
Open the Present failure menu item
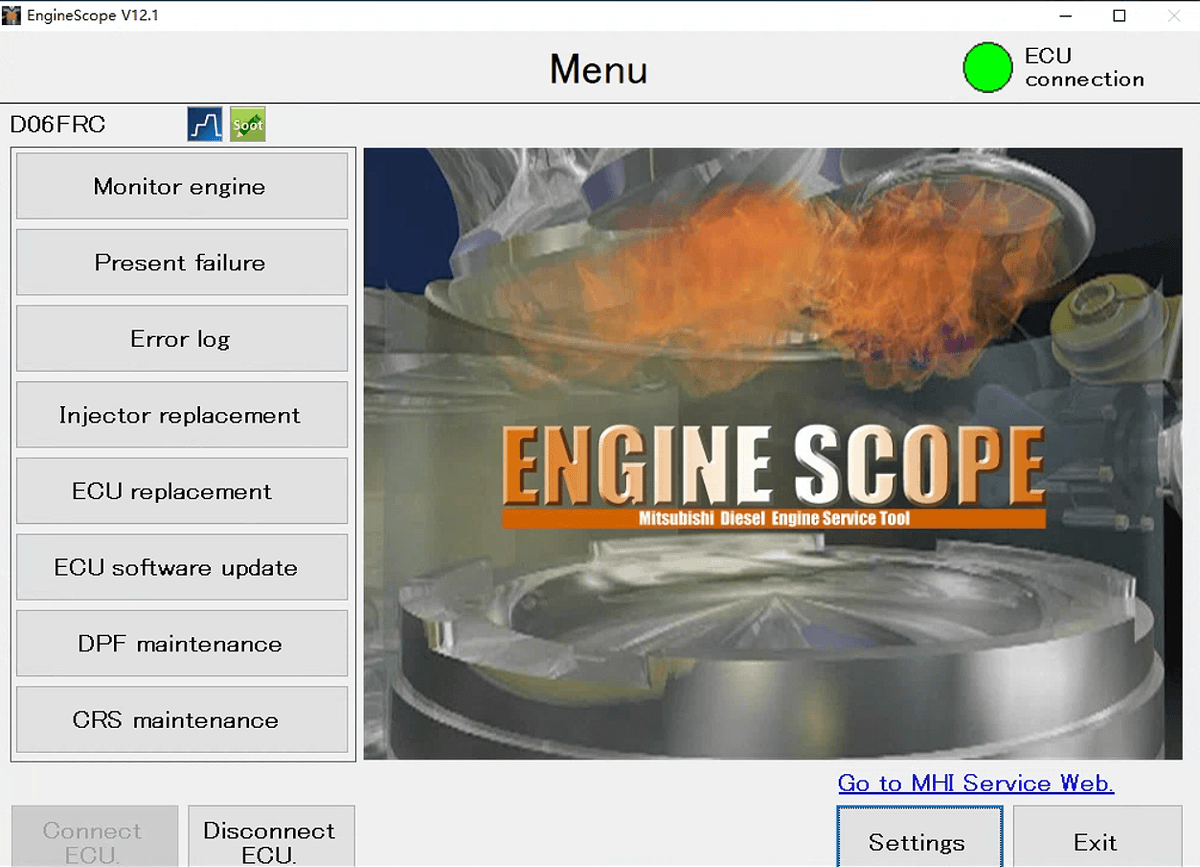[181, 263]
